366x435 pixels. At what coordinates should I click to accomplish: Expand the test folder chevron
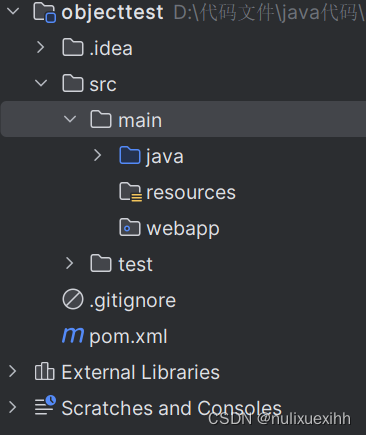coord(69,263)
